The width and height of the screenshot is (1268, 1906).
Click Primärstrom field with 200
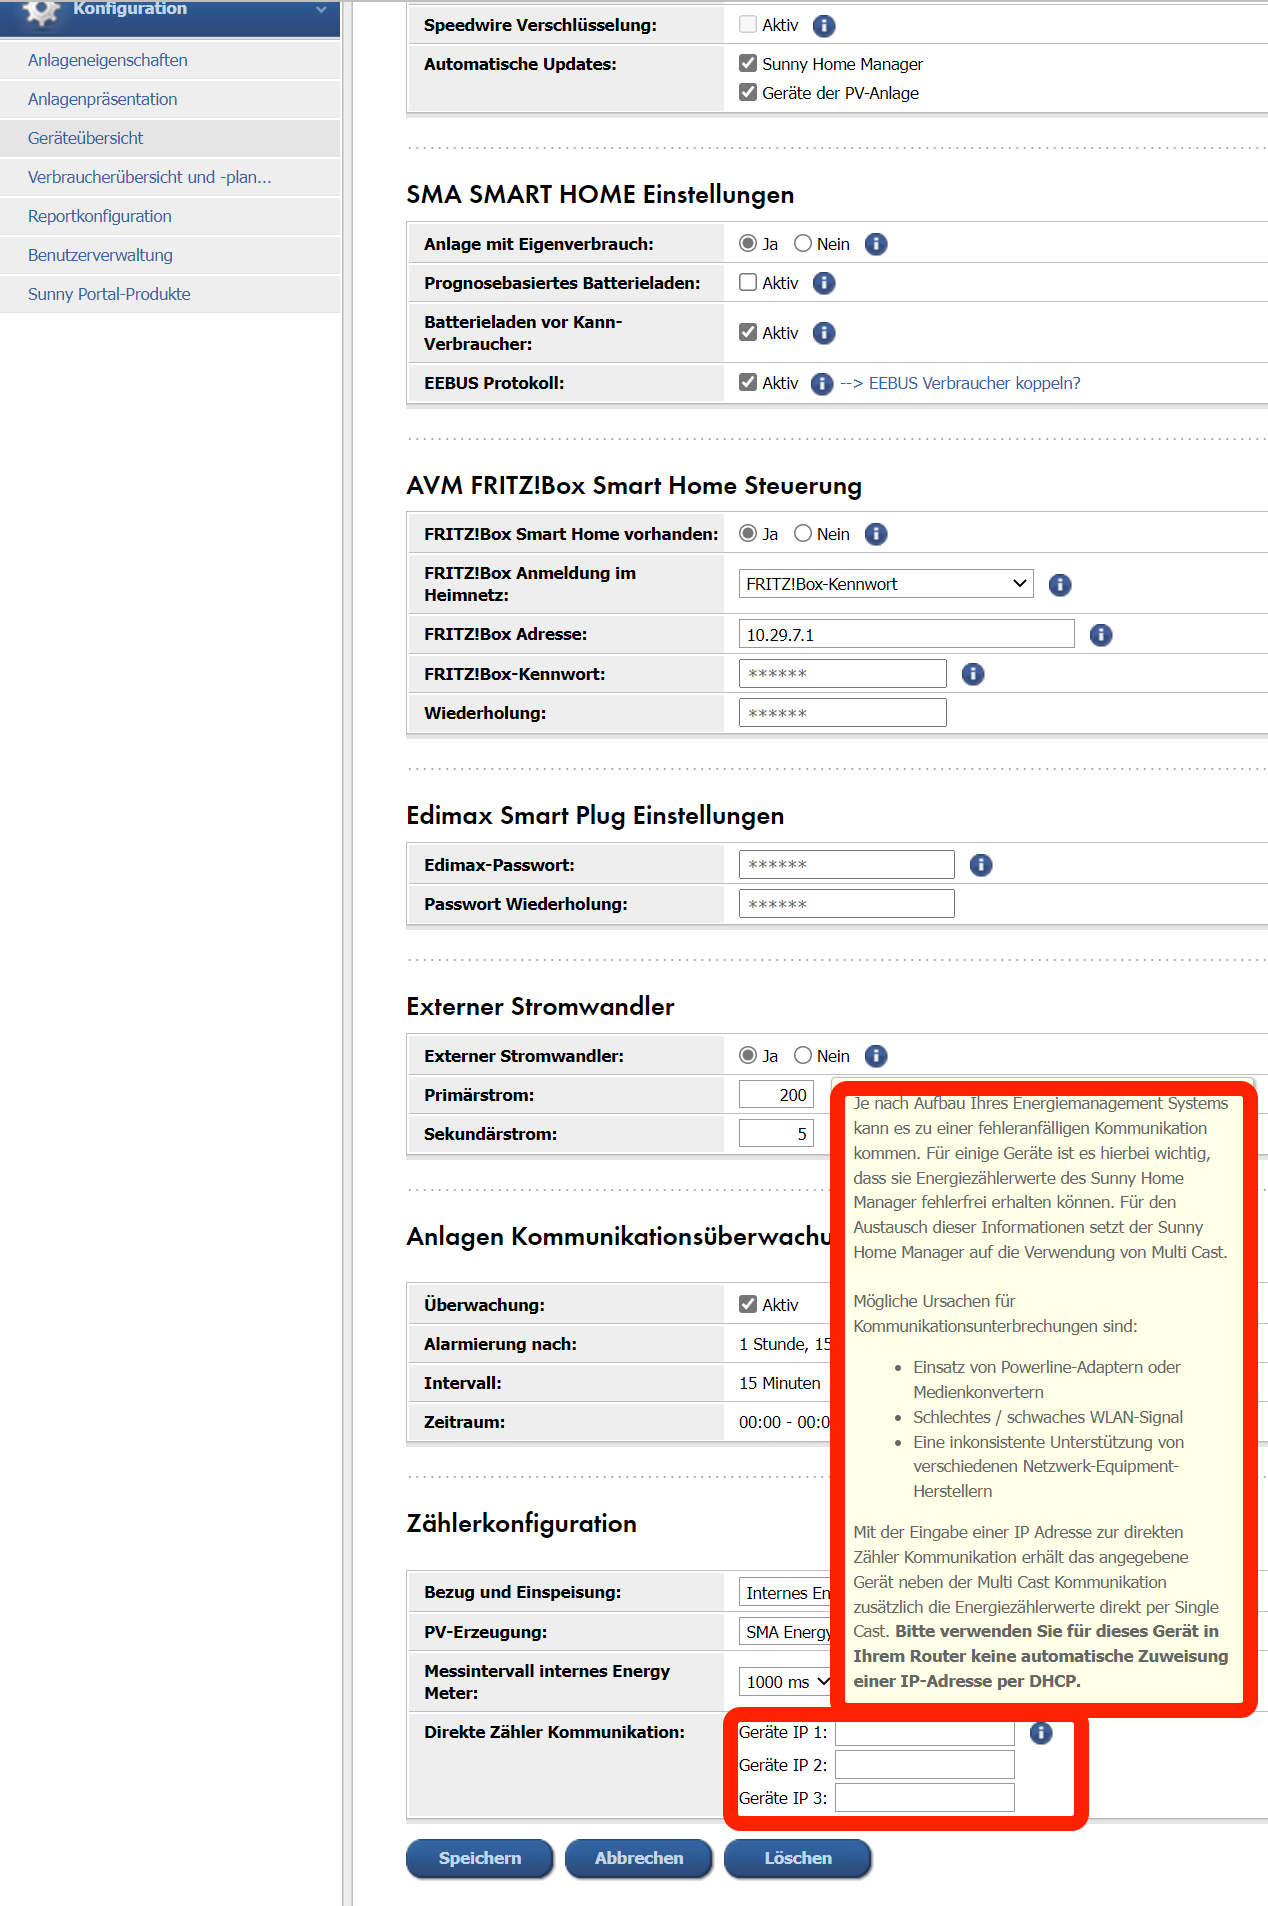click(777, 1094)
